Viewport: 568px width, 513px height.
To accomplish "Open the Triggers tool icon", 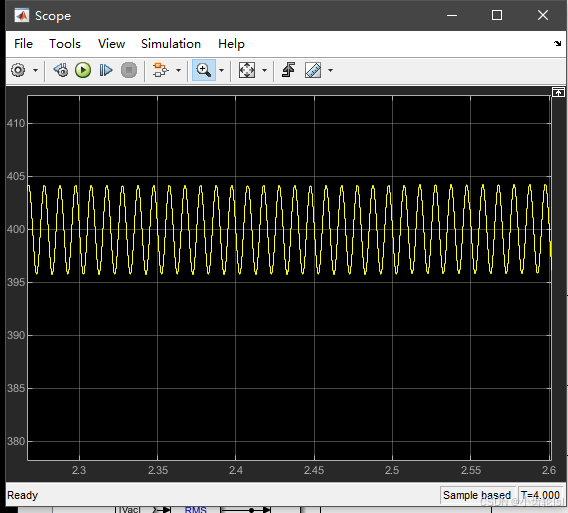I will point(288,70).
